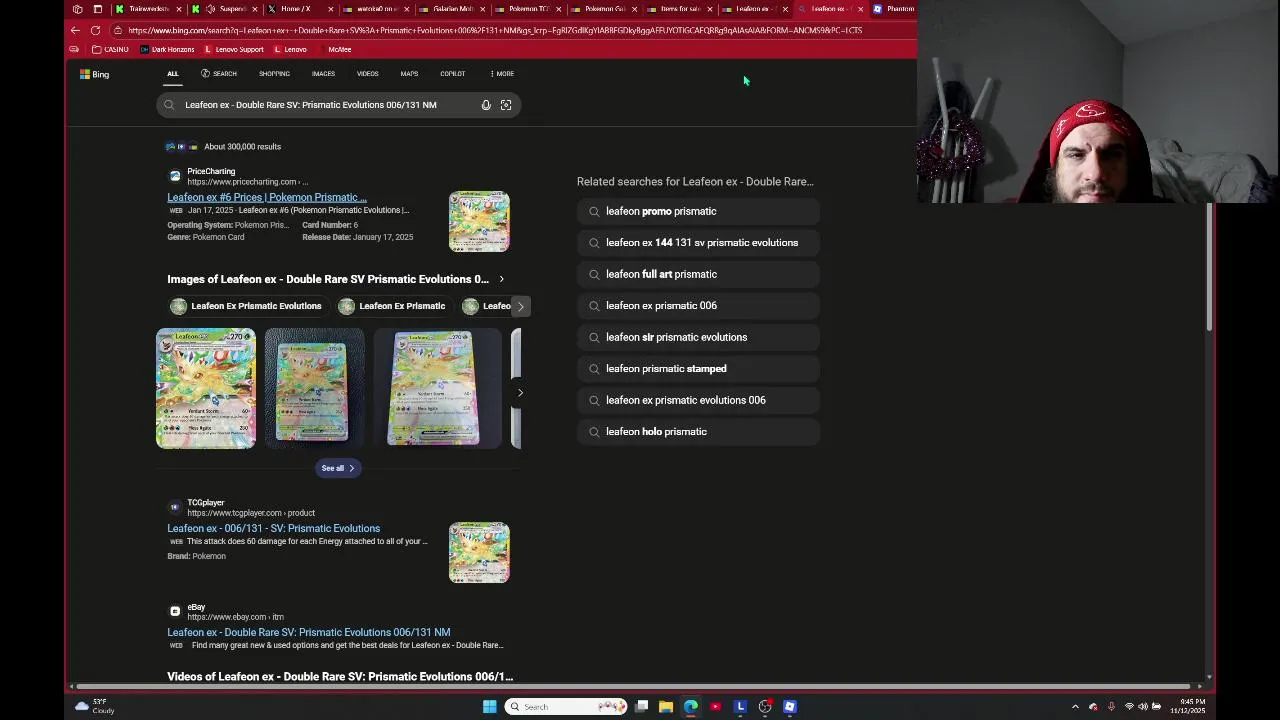Open TCGplayer Leafeon ex 006/131 link
Screen dimensions: 1280x720
[x=273, y=528]
